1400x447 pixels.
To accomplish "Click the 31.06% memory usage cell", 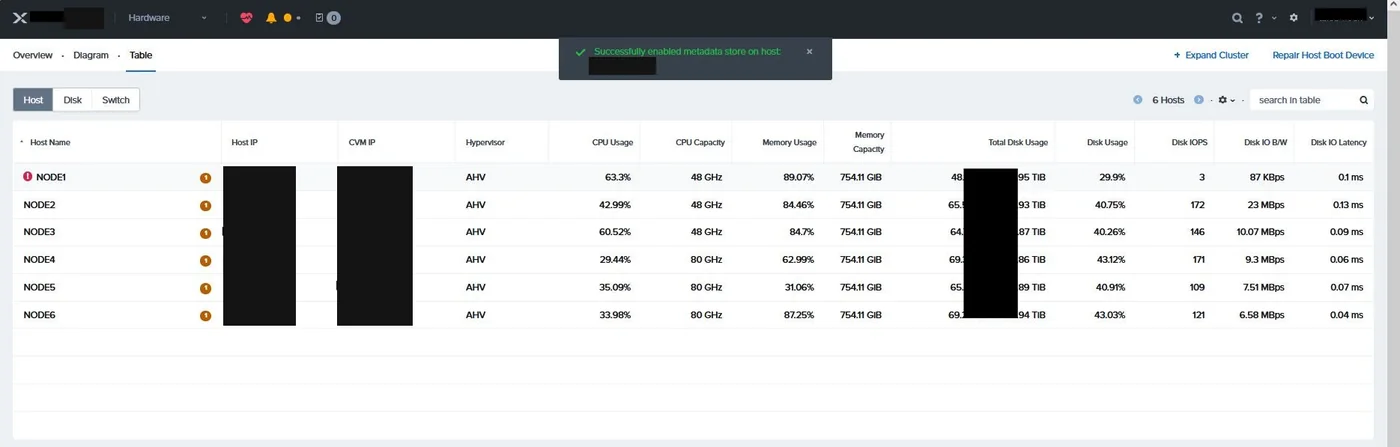I will (798, 287).
